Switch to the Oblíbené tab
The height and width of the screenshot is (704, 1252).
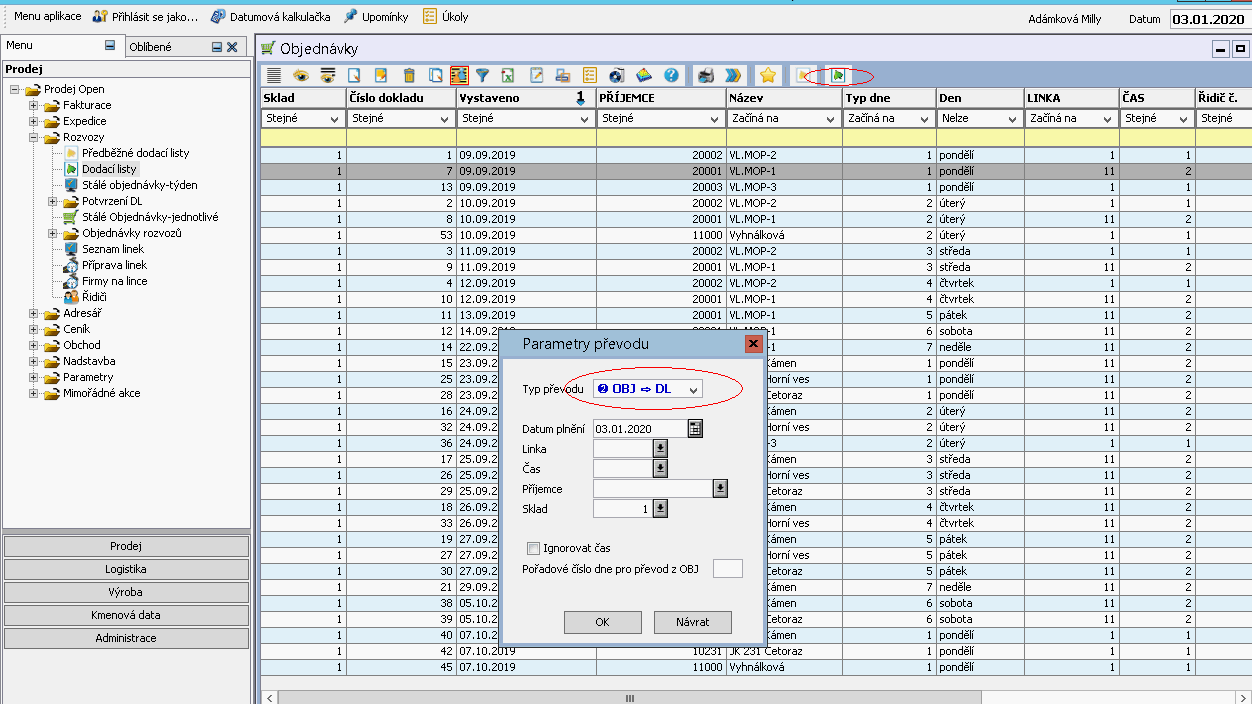click(150, 47)
